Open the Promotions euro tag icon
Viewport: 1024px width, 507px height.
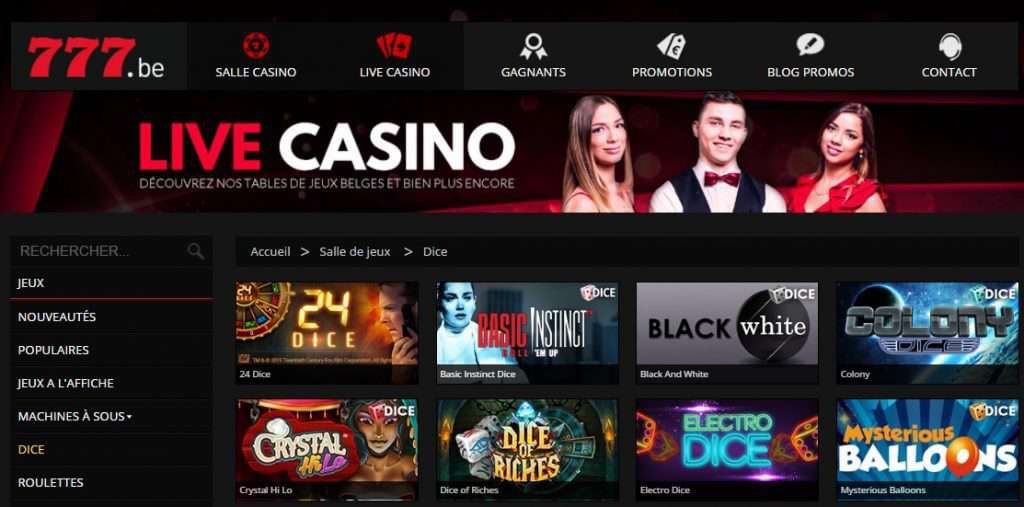coord(671,46)
